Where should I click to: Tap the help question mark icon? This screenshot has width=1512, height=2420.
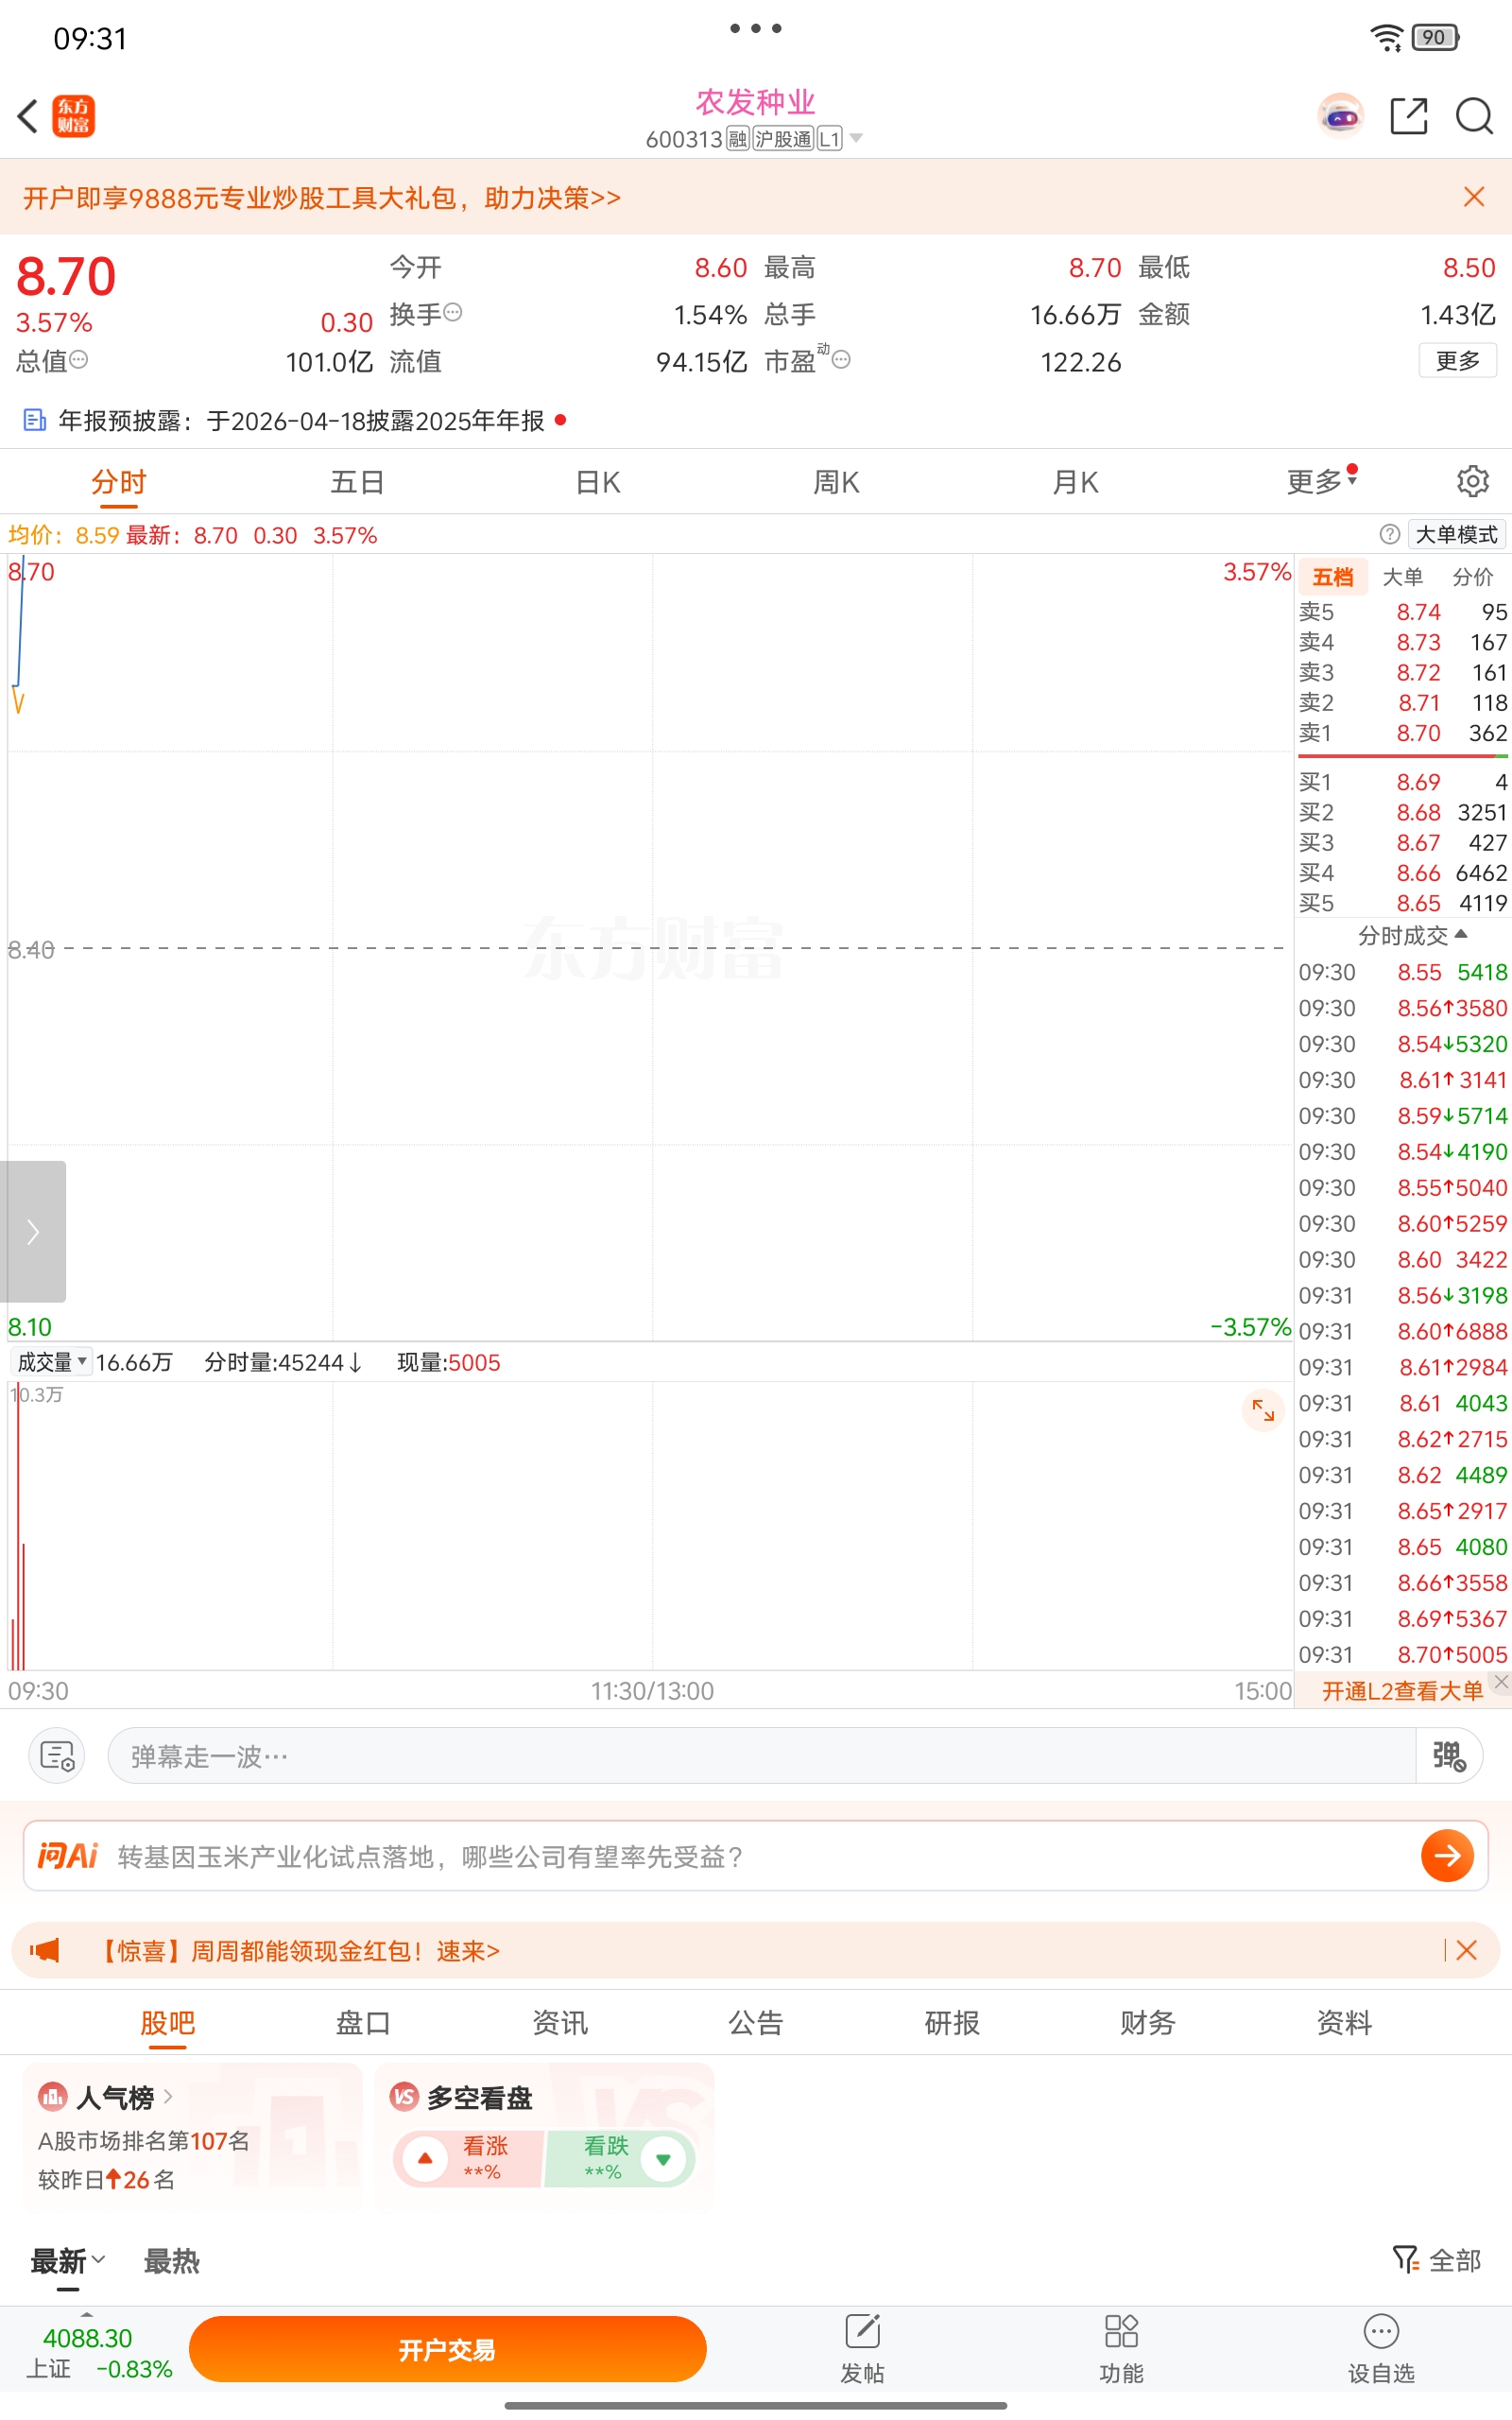(1389, 534)
